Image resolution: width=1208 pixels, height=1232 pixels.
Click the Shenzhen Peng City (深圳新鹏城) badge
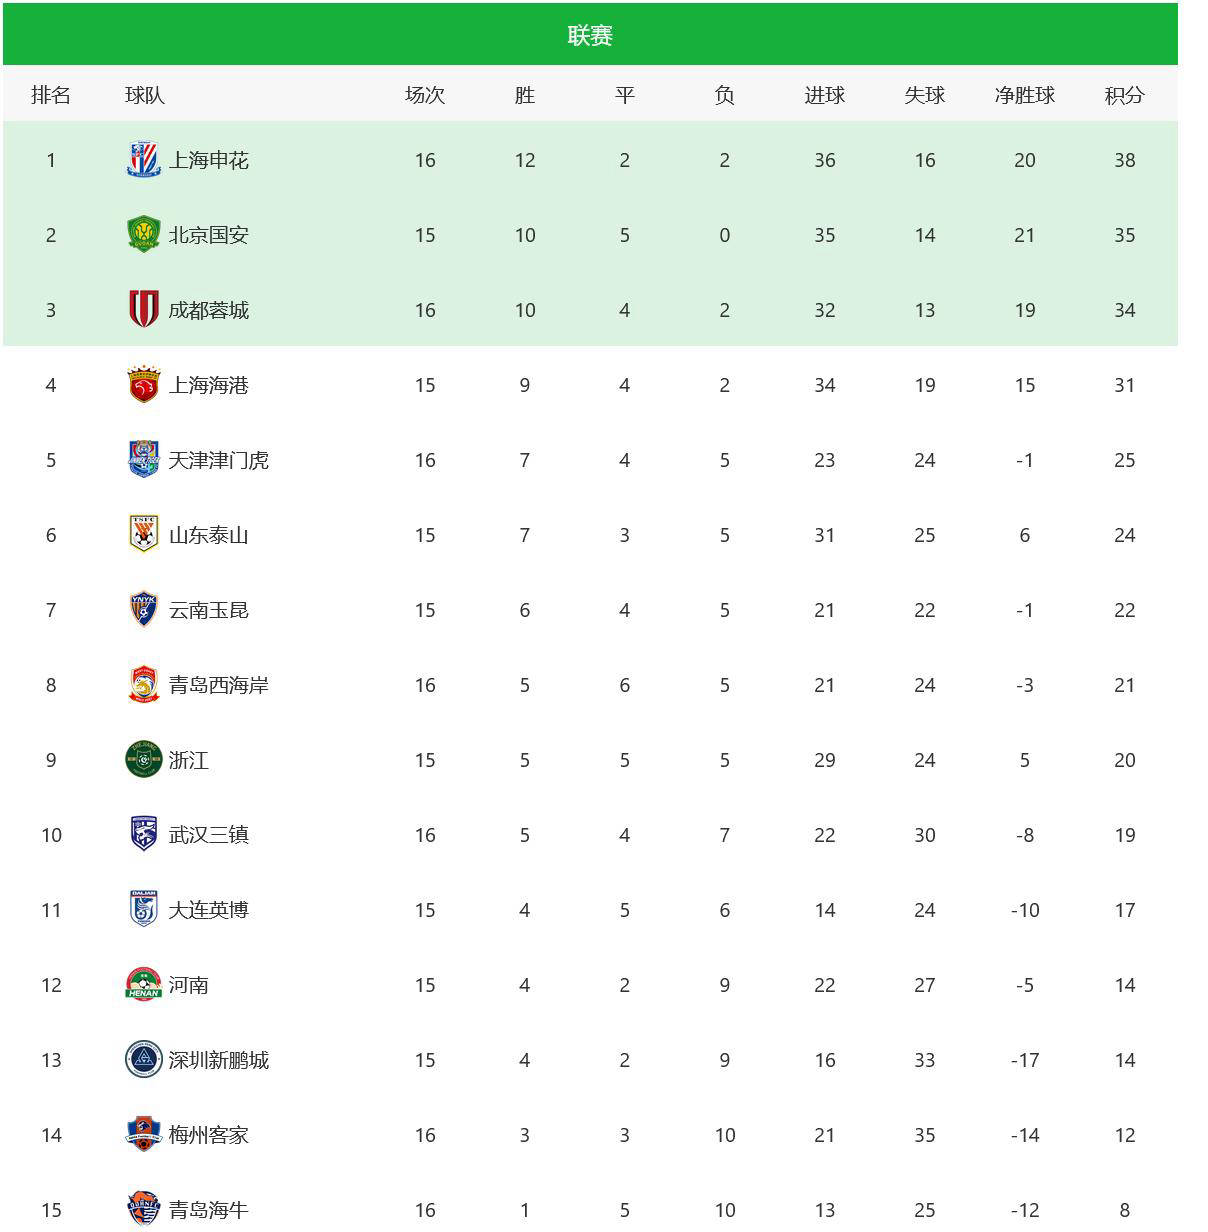tap(143, 1060)
